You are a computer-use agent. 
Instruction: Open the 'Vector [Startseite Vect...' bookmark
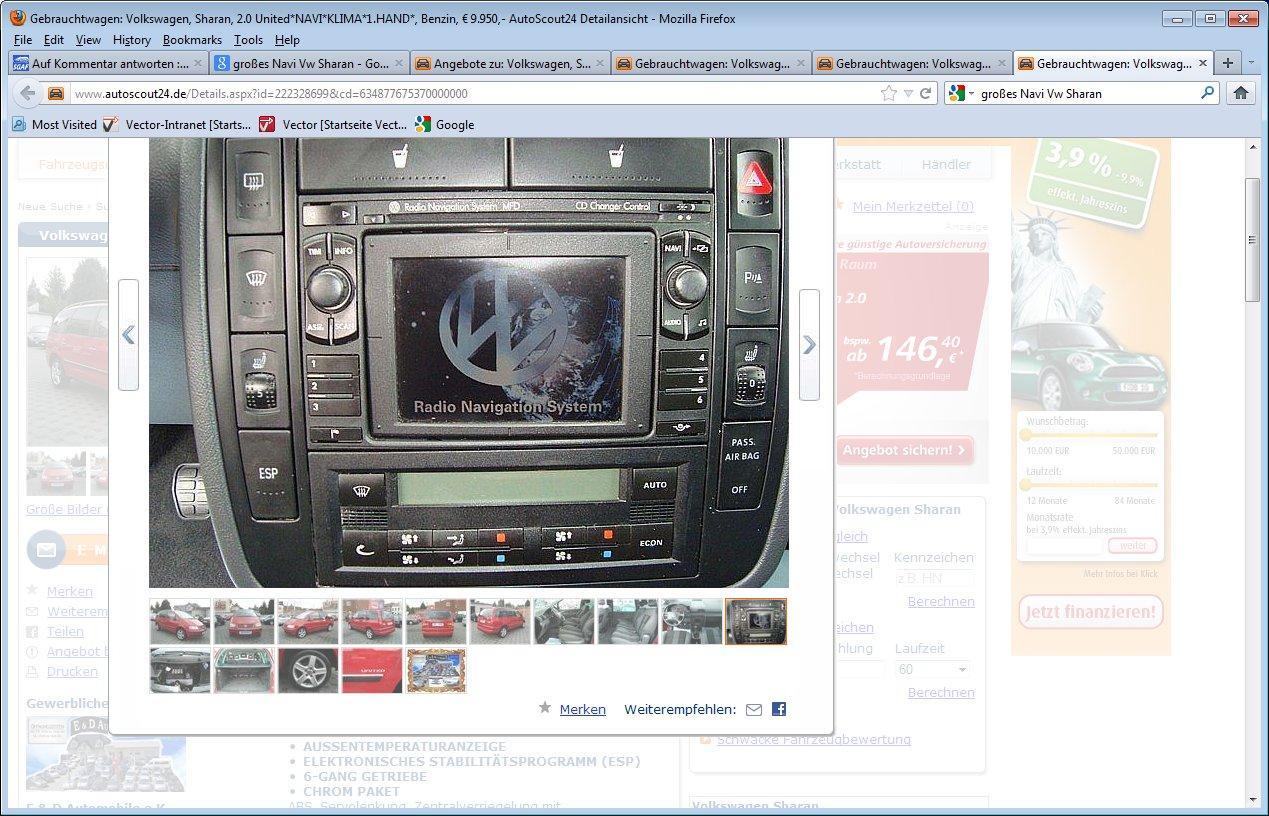click(334, 124)
